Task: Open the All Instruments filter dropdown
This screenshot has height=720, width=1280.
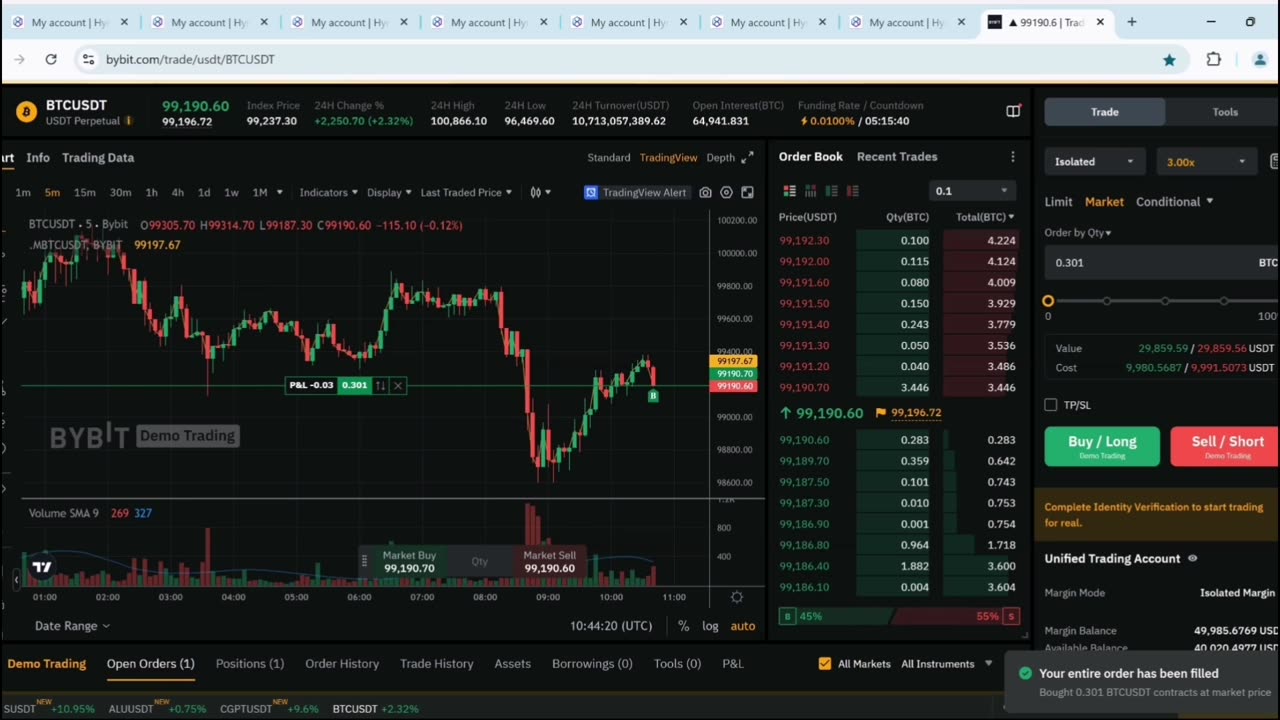Action: click(946, 663)
